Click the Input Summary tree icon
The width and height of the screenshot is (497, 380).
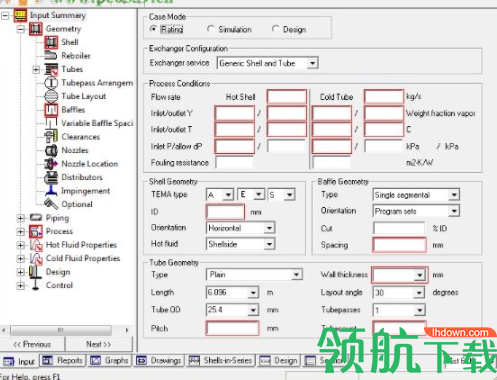tap(20, 15)
